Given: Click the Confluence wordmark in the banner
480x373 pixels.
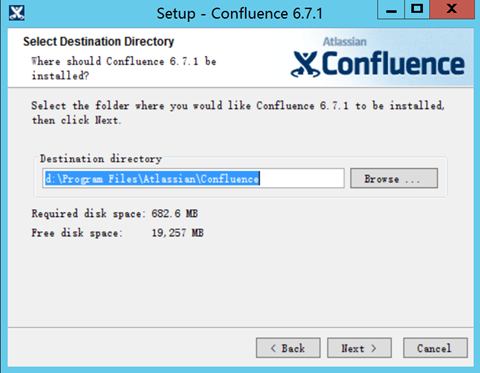Looking at the screenshot, I should (x=393, y=63).
